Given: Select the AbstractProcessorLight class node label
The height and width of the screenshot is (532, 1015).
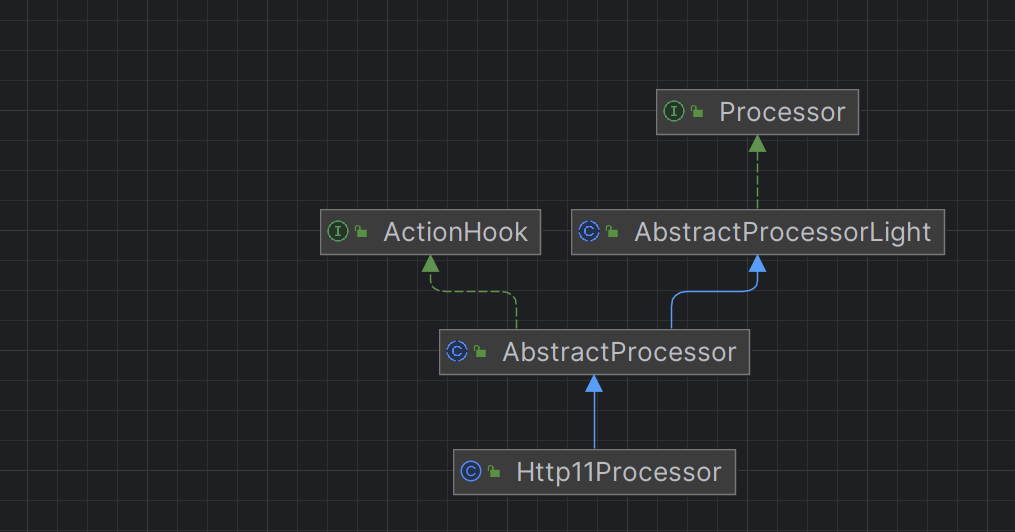Looking at the screenshot, I should [x=782, y=232].
